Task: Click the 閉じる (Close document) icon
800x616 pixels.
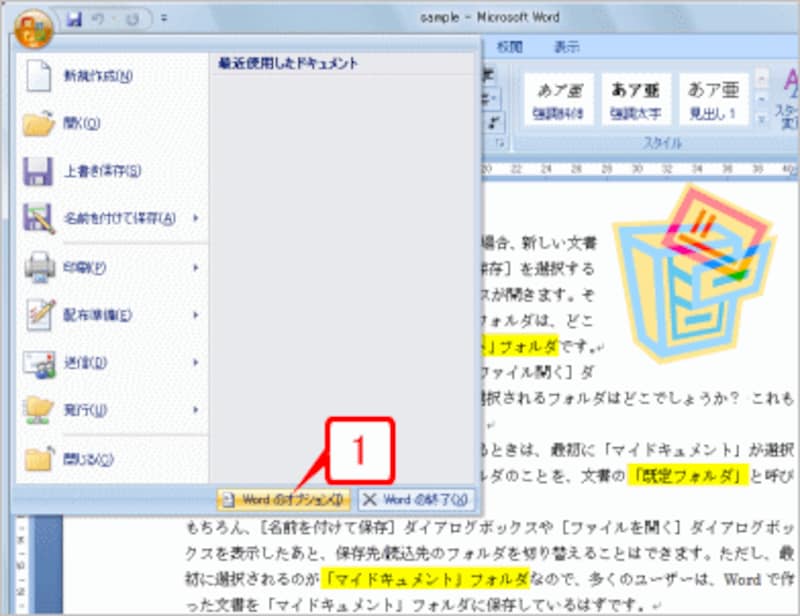Action: pos(40,460)
